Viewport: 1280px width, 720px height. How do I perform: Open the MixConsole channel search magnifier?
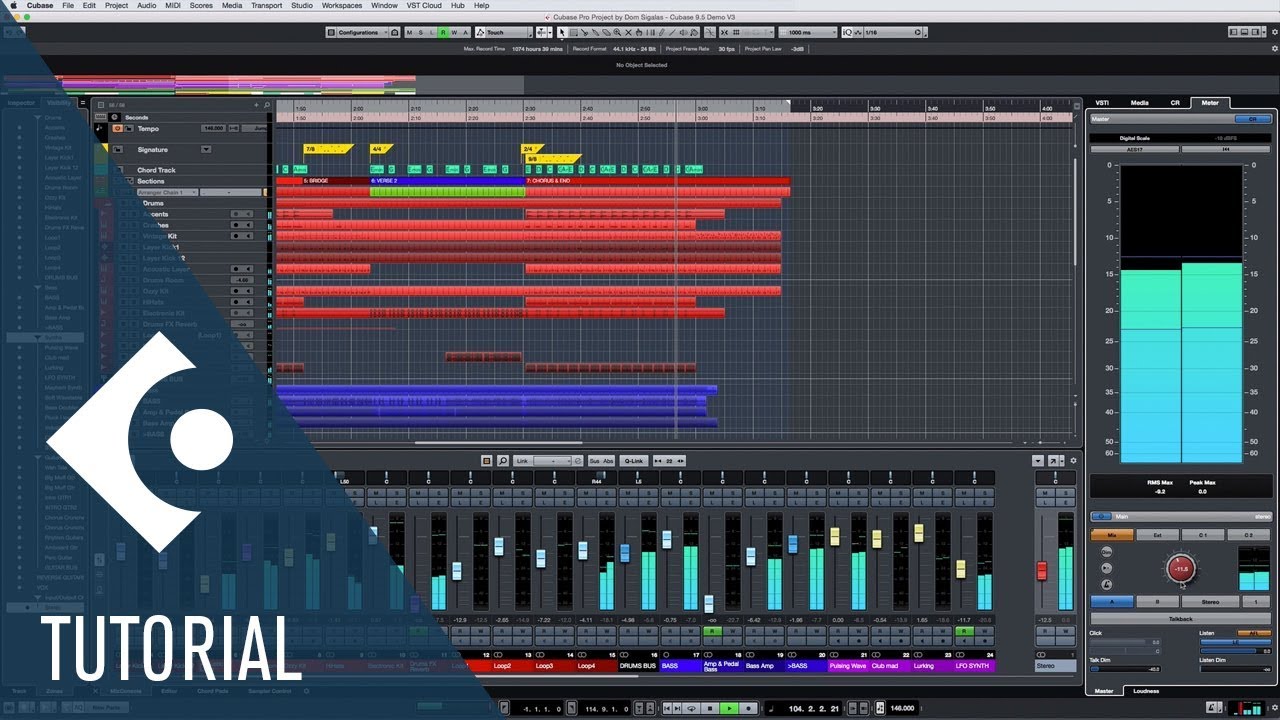503,460
